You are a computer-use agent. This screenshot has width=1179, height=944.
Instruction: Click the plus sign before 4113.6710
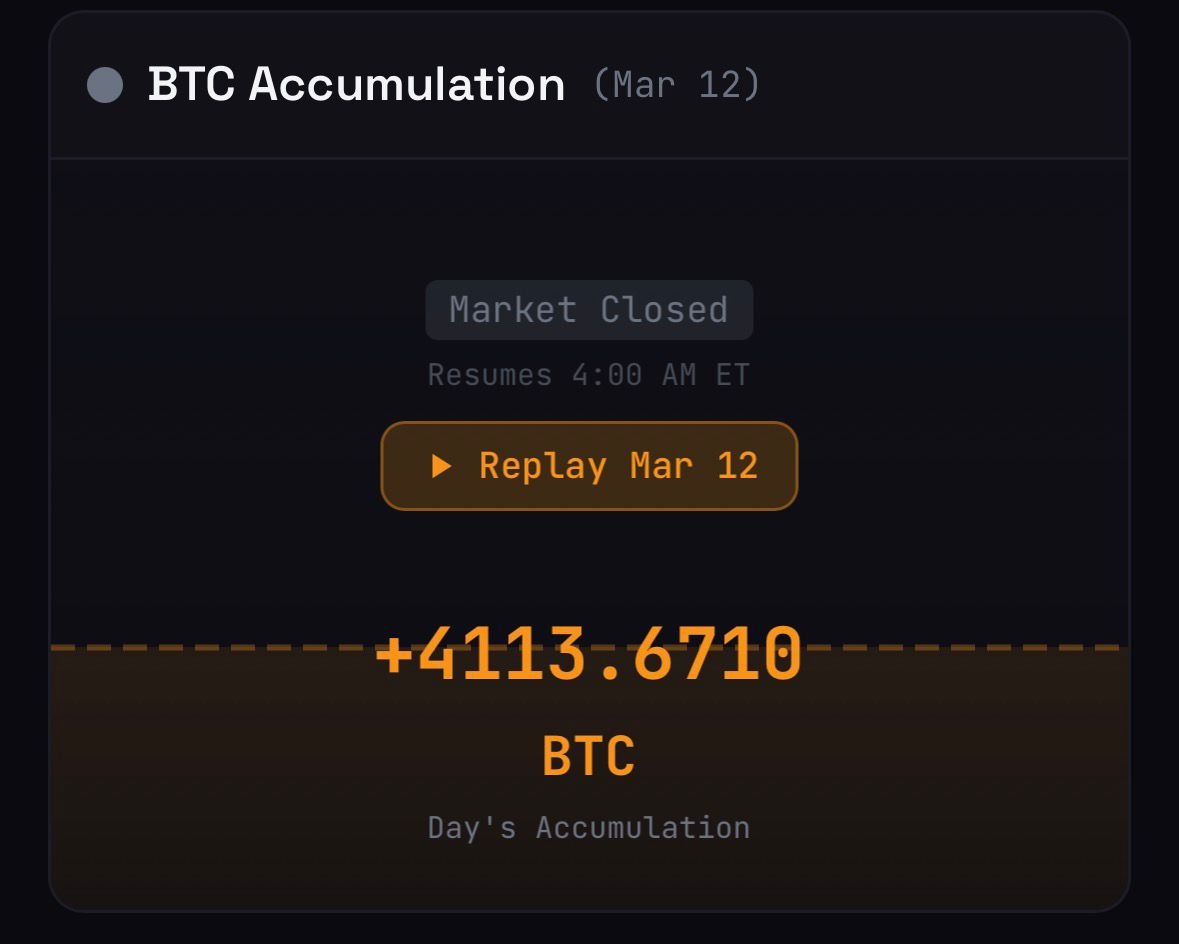394,655
